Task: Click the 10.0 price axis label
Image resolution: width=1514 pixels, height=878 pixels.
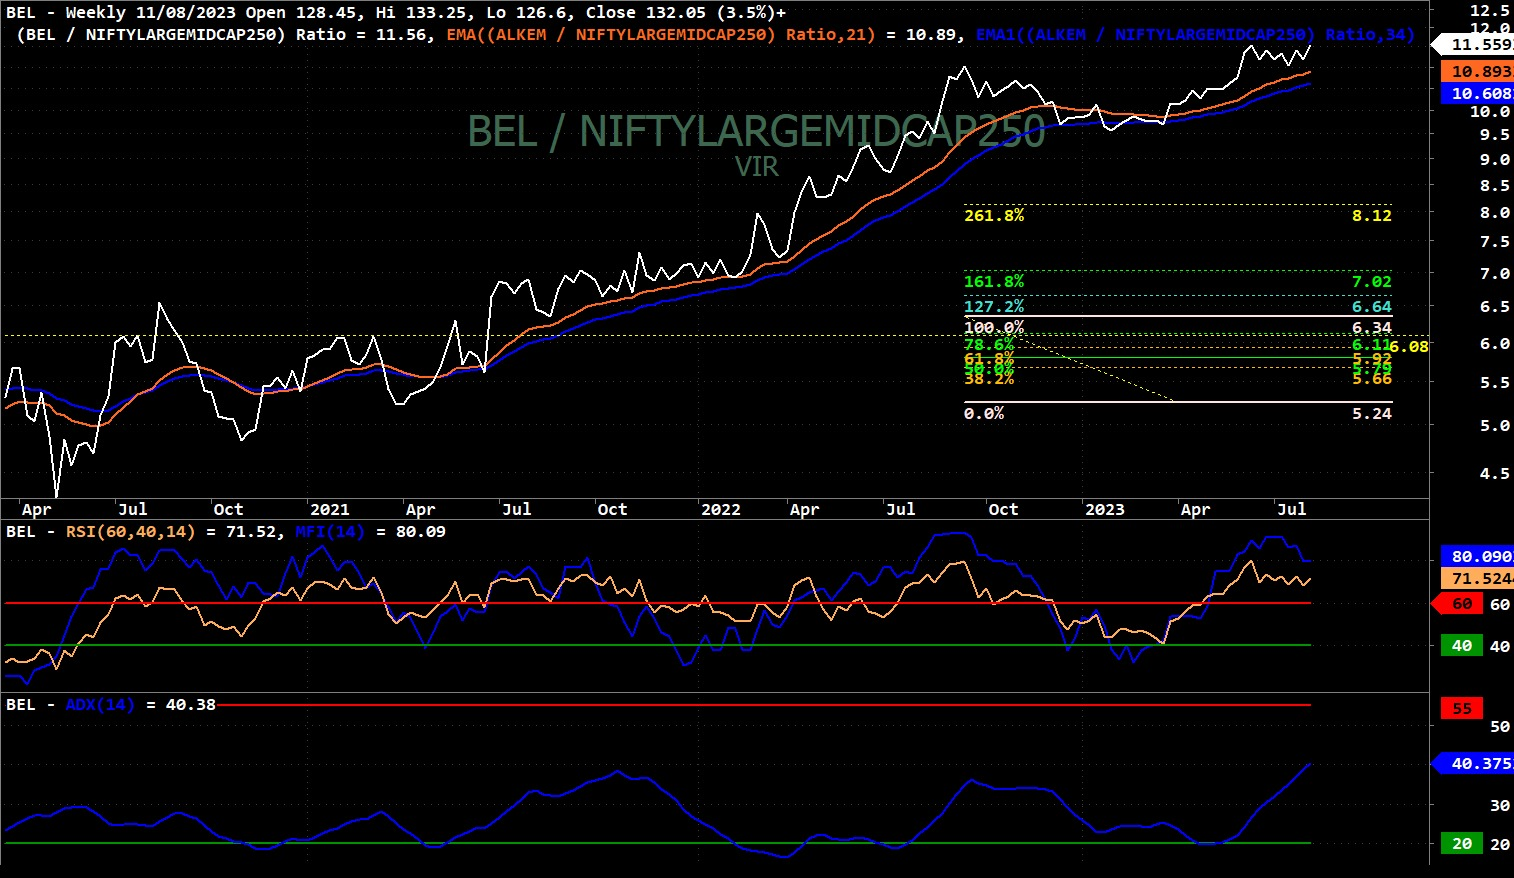Action: pos(1490,111)
